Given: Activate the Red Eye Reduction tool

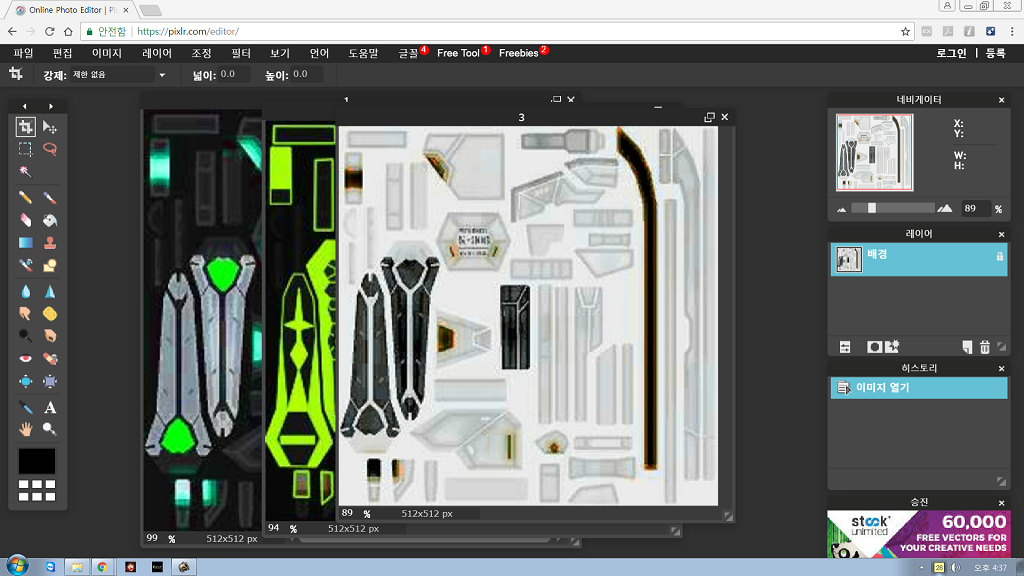Looking at the screenshot, I should tap(25, 359).
